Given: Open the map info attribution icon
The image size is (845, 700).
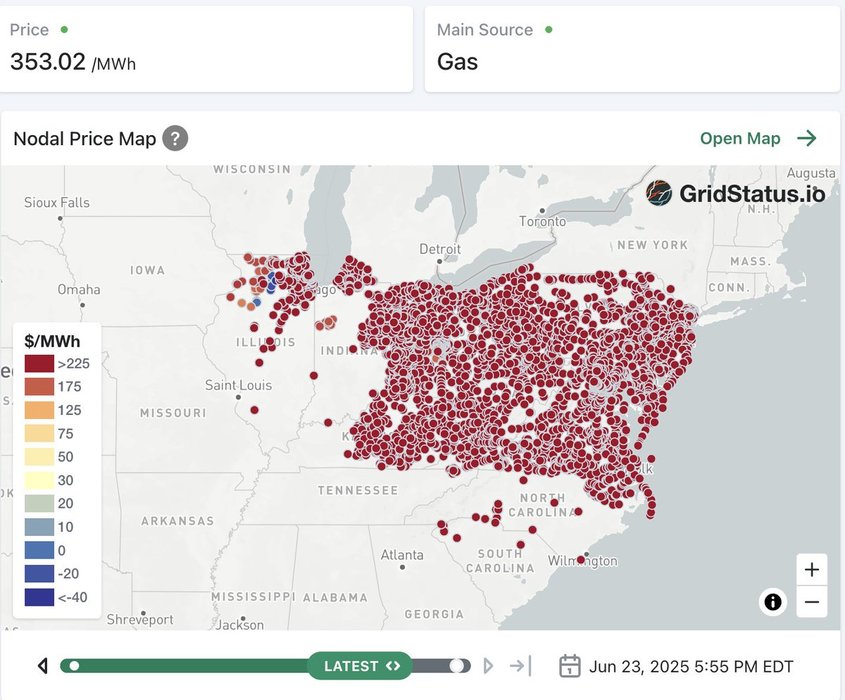Looking at the screenshot, I should coord(772,602).
